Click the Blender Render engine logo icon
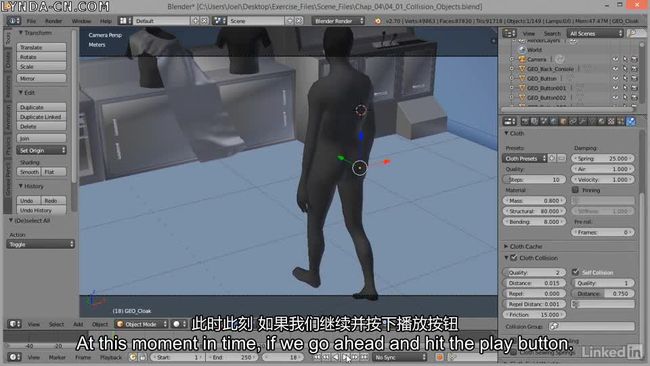Viewport: 650px width, 366px height. pos(378,21)
